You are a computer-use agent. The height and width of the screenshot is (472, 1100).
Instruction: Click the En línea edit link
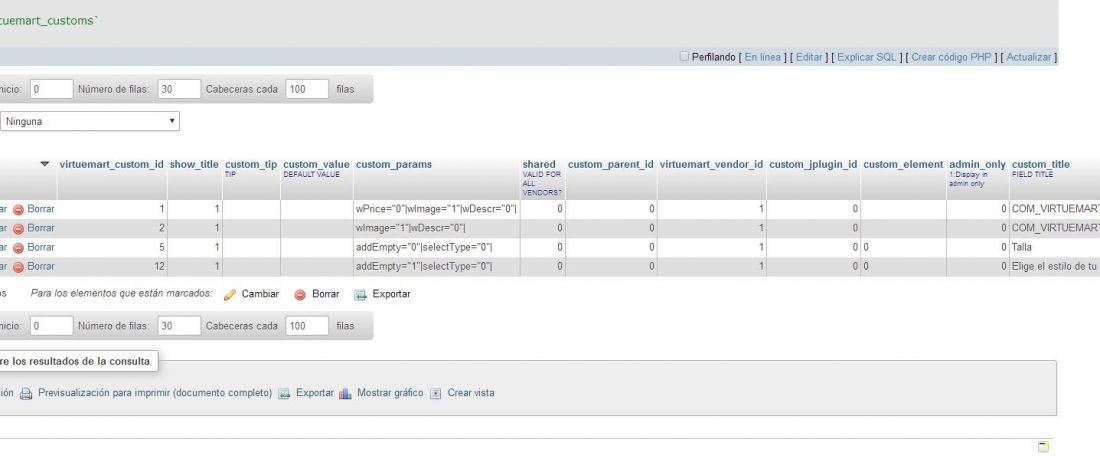click(763, 58)
